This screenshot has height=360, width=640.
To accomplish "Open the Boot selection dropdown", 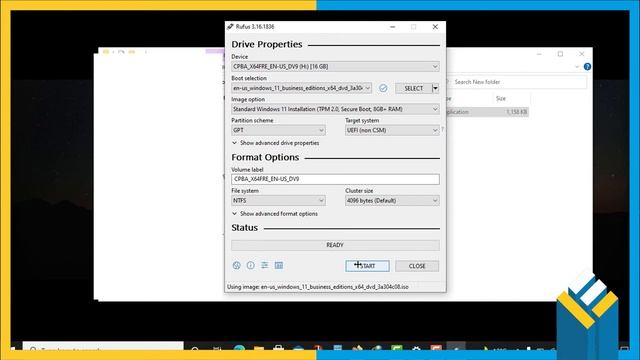I will click(302, 88).
